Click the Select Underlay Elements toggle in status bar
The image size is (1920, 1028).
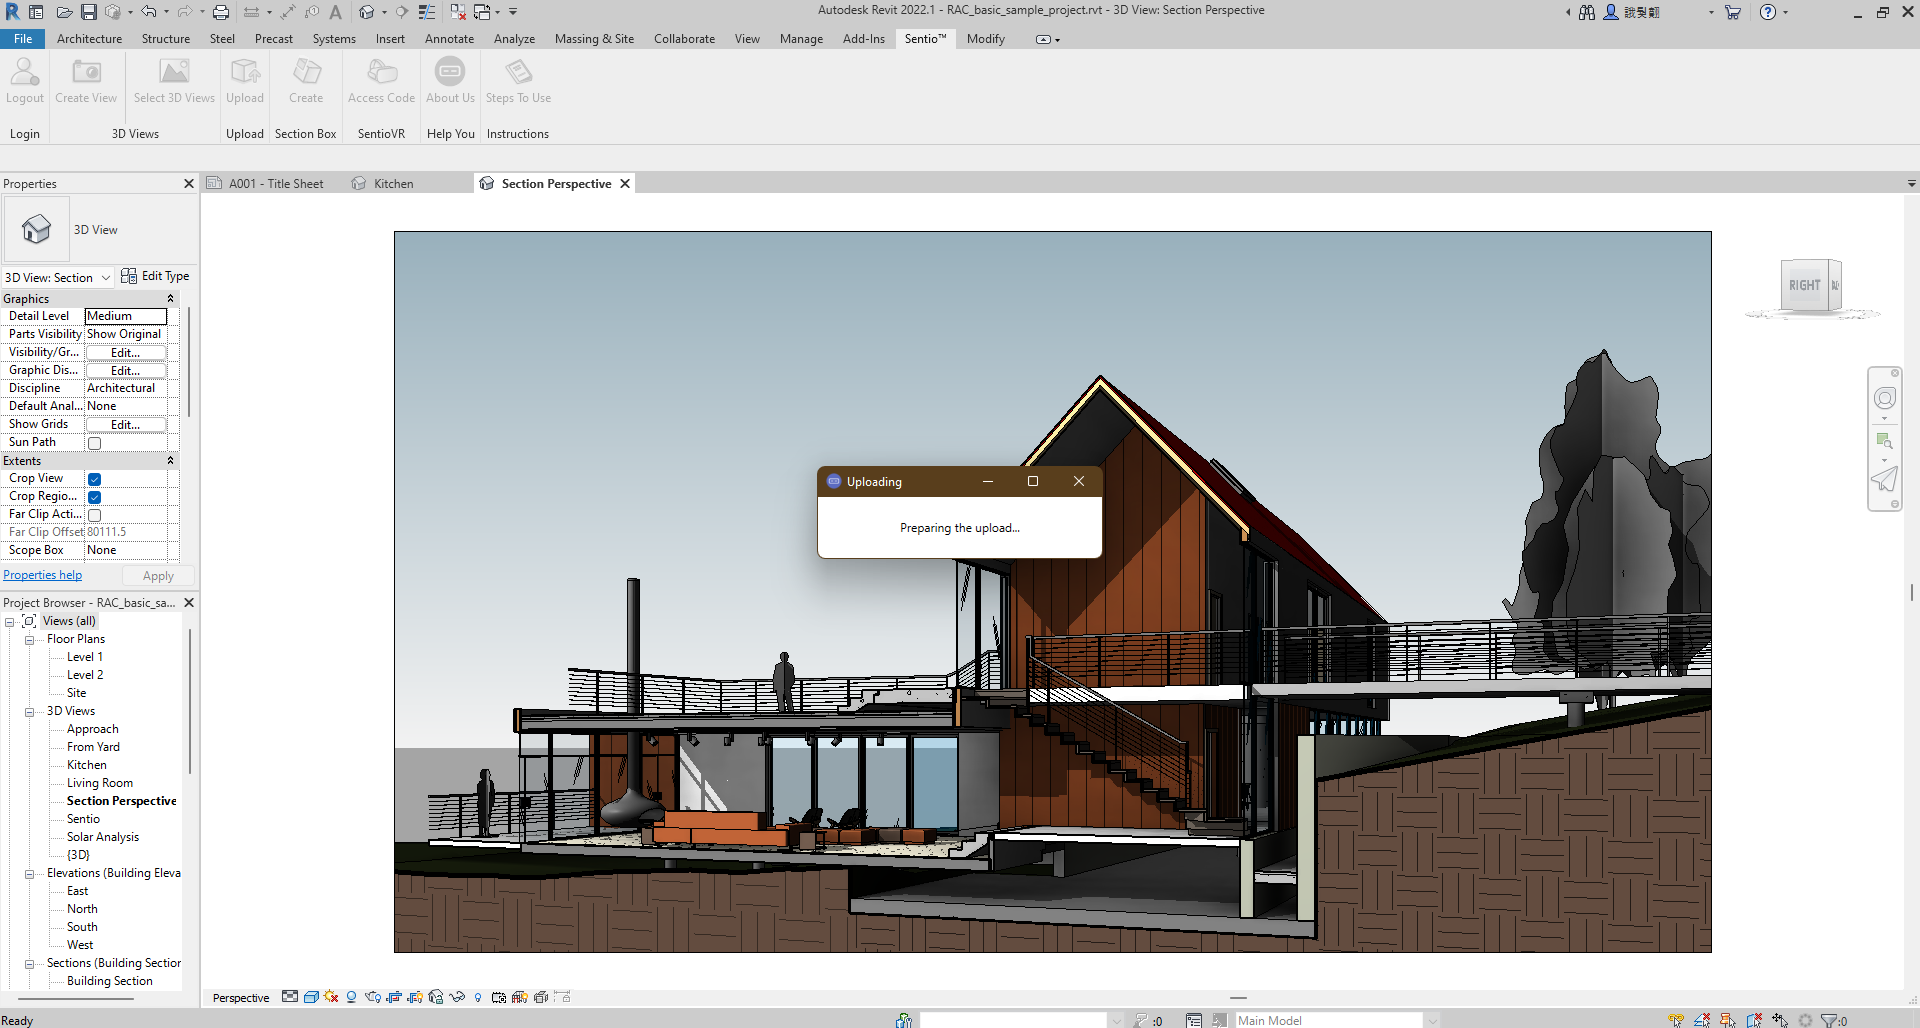click(x=1702, y=1020)
